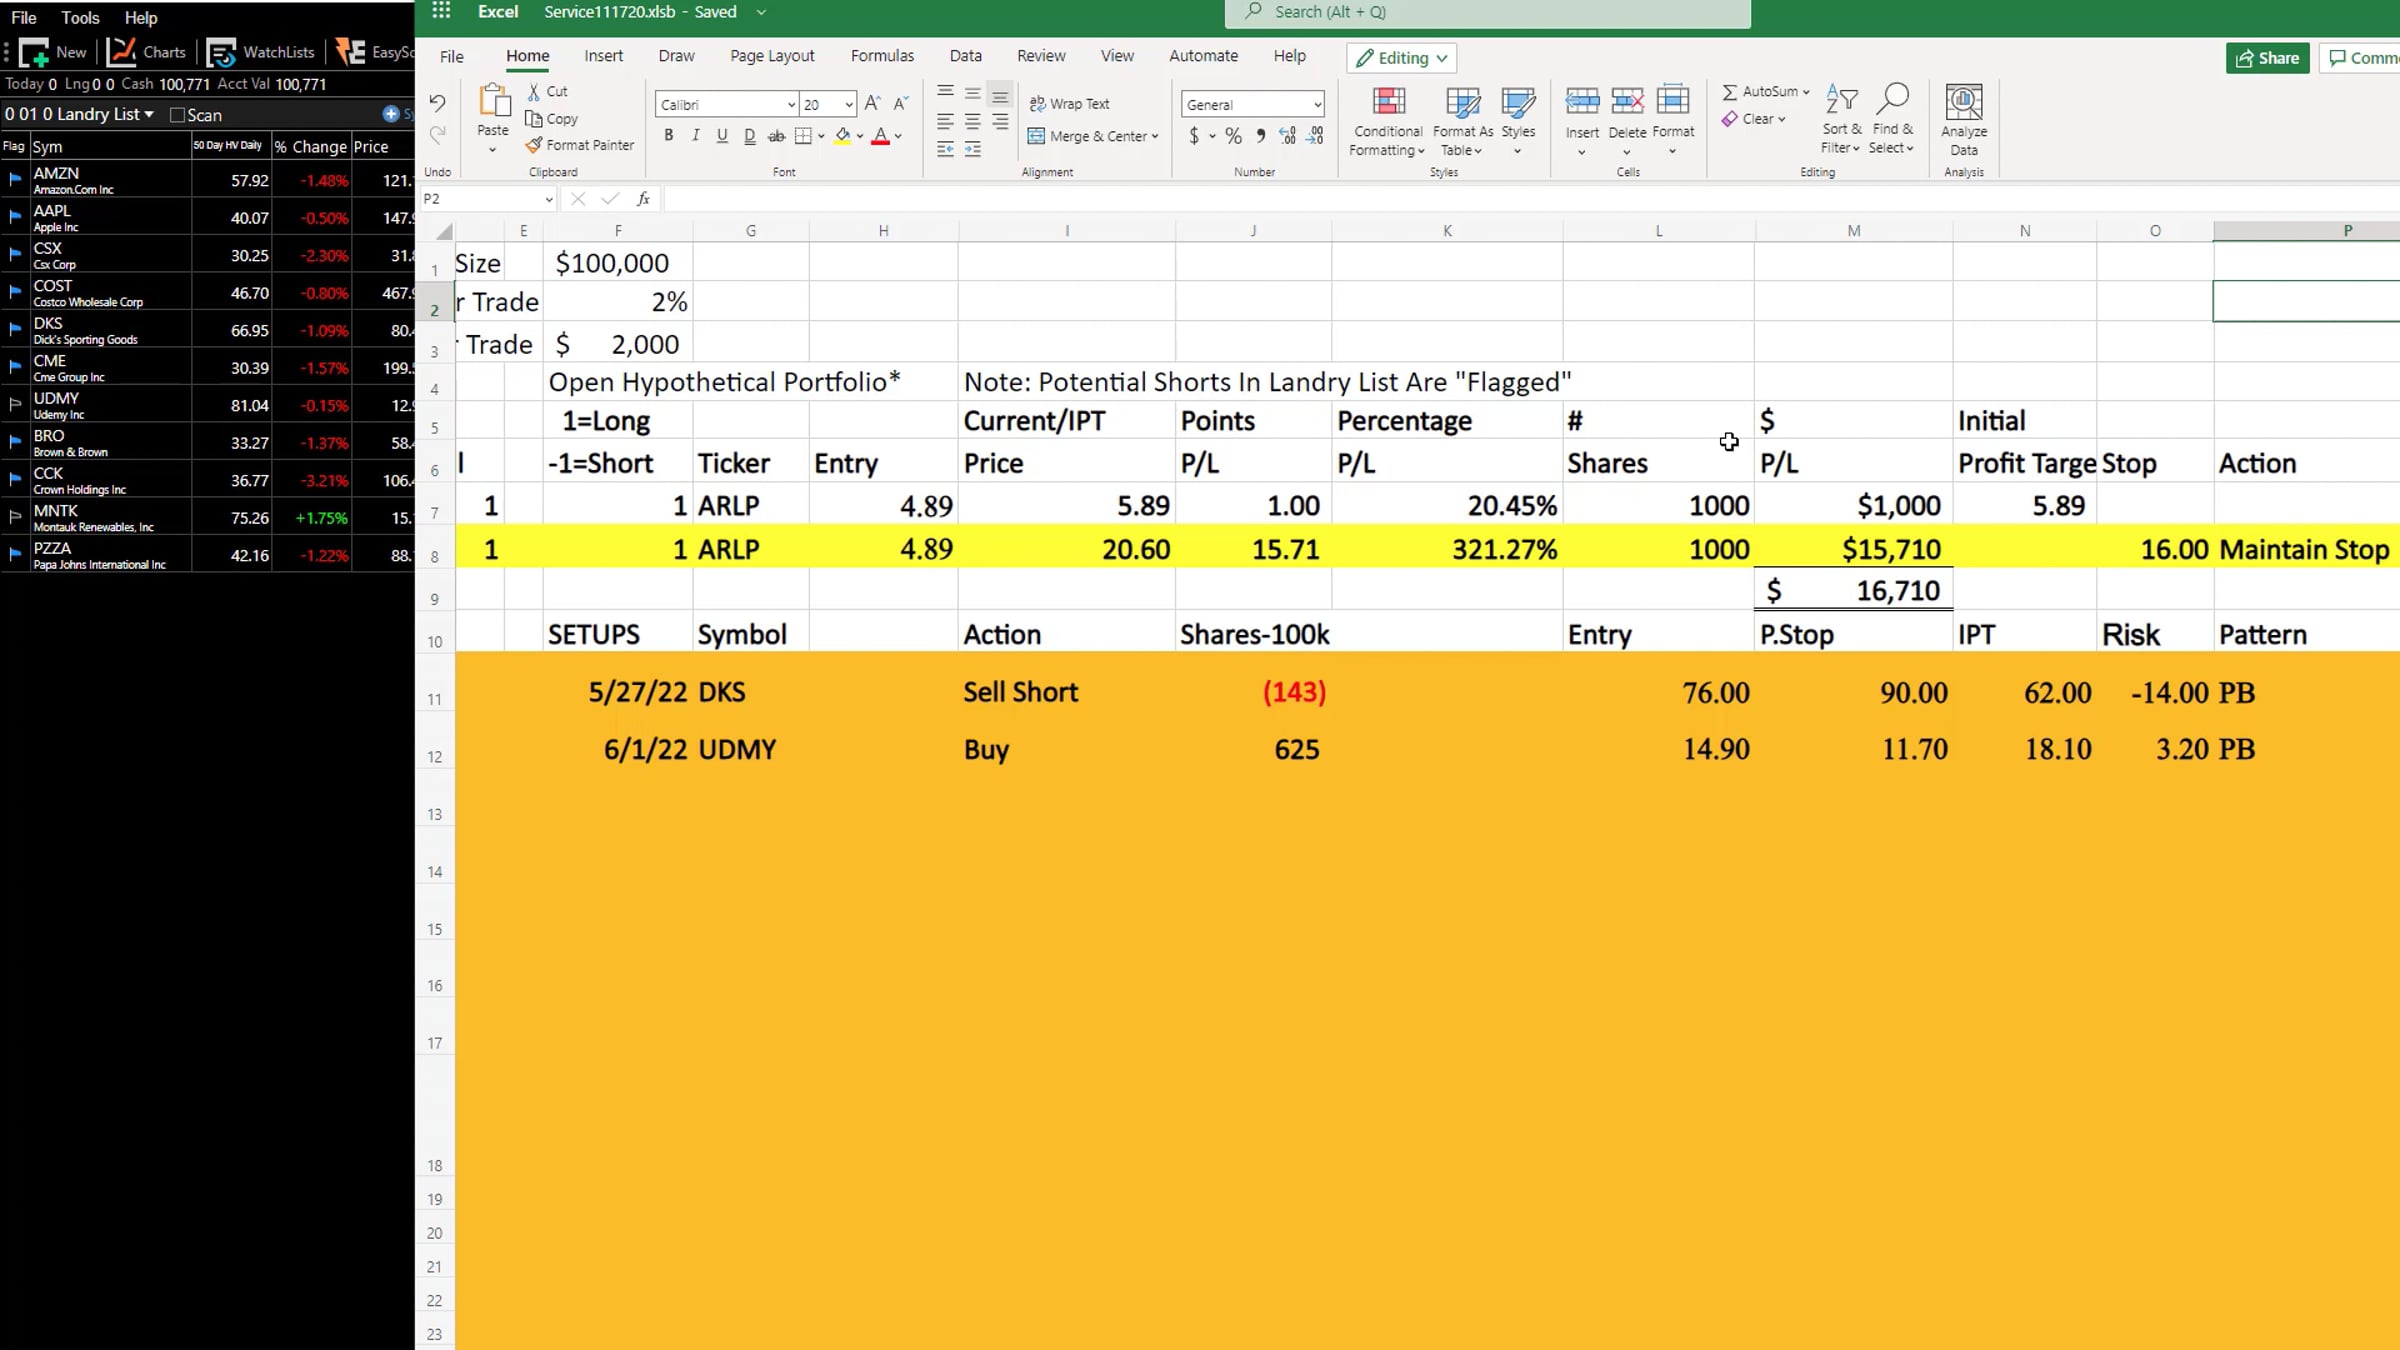Viewport: 2400px width, 1350px height.
Task: Open the Calibri font name dropdown
Action: click(791, 104)
